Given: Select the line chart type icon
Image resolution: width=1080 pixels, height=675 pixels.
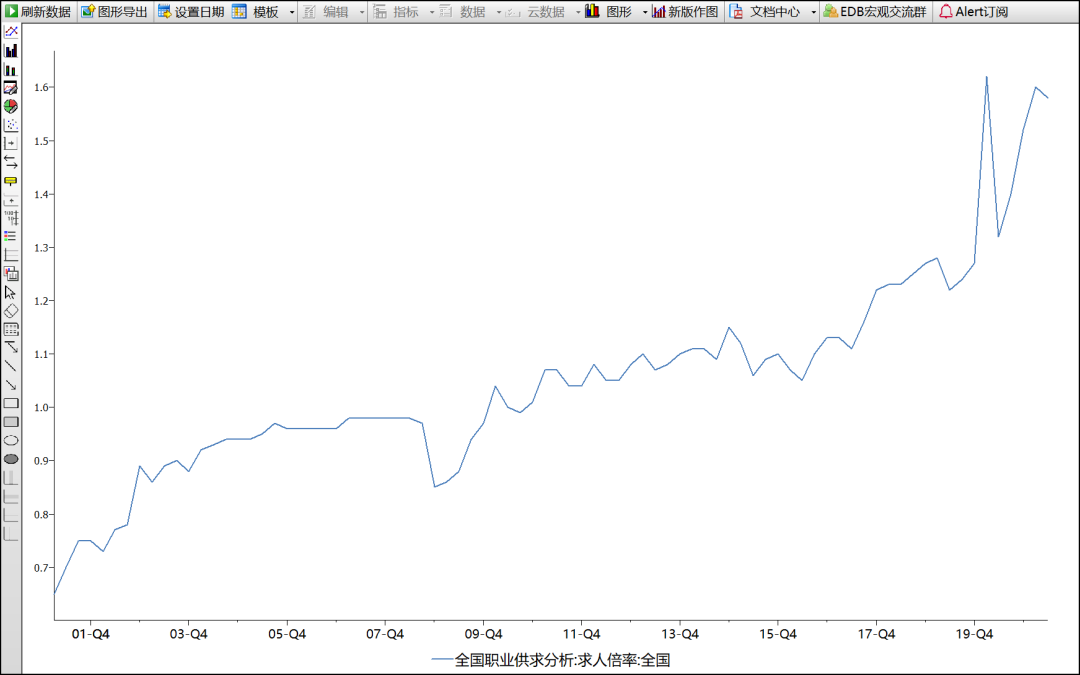Looking at the screenshot, I should [11, 32].
